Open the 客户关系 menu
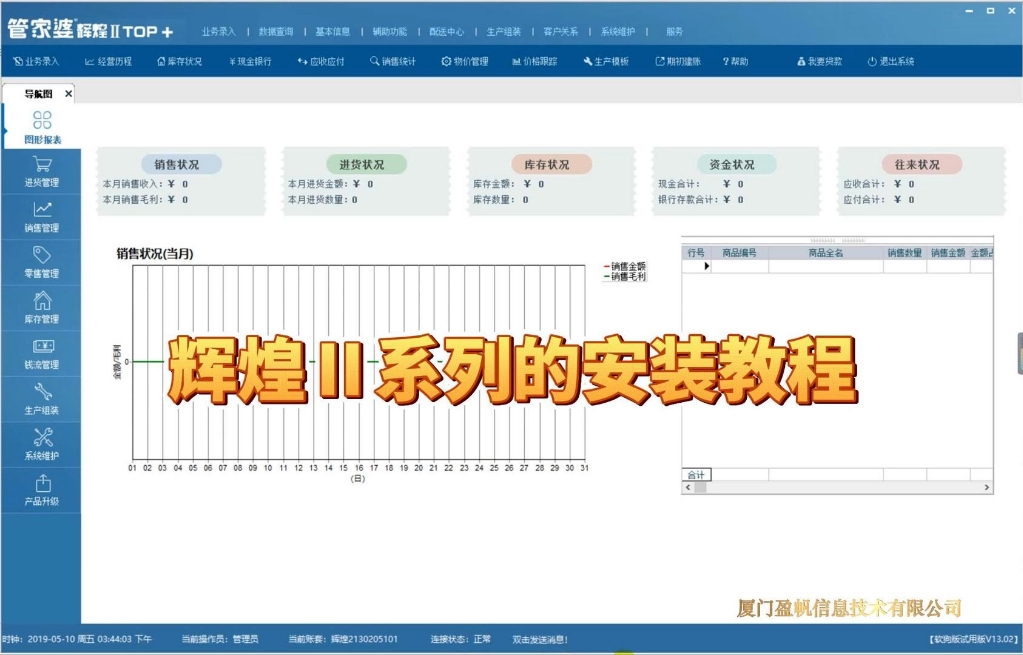1023x655 pixels. 561,31
